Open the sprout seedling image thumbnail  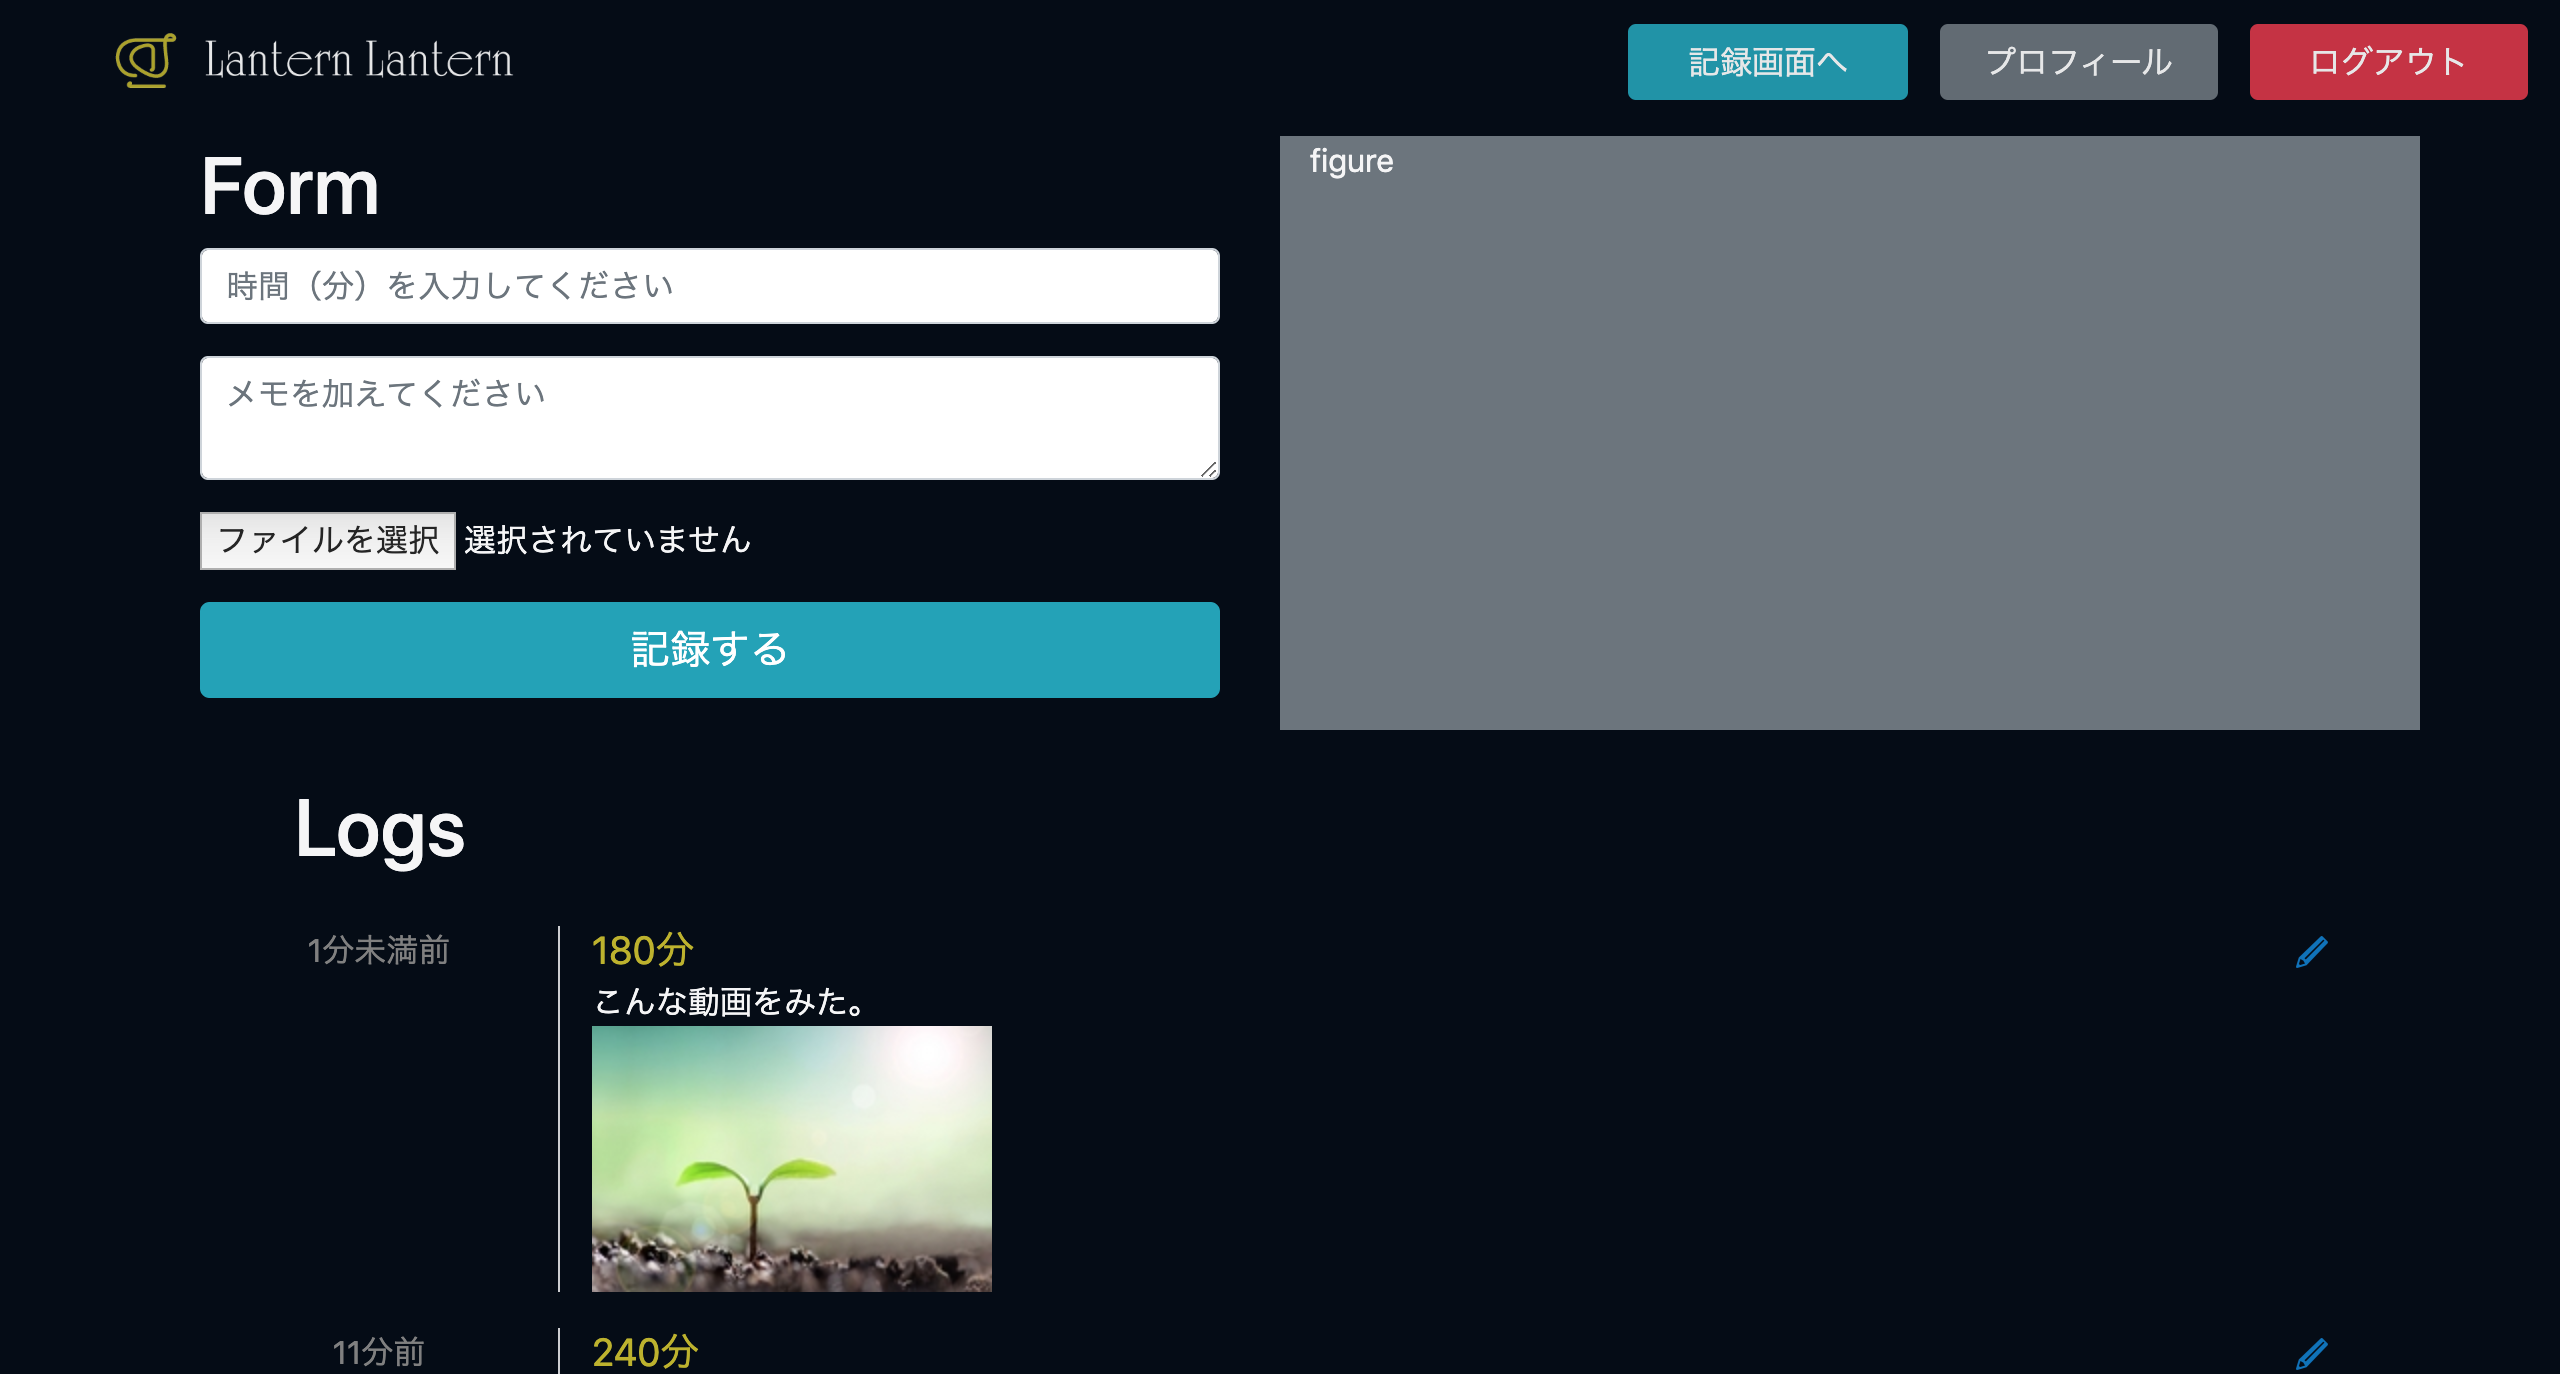pos(791,1158)
